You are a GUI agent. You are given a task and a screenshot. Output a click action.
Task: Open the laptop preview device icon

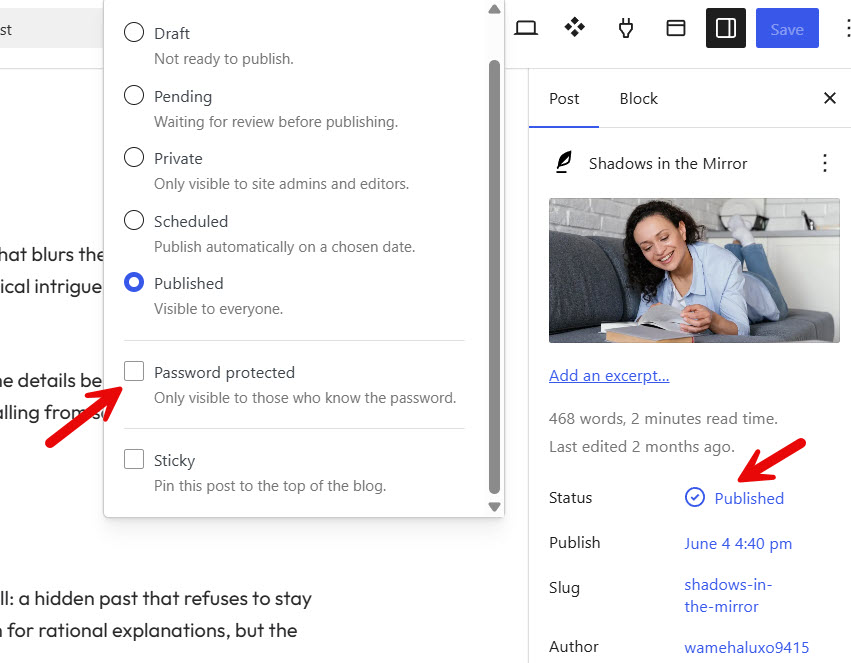coord(525,28)
